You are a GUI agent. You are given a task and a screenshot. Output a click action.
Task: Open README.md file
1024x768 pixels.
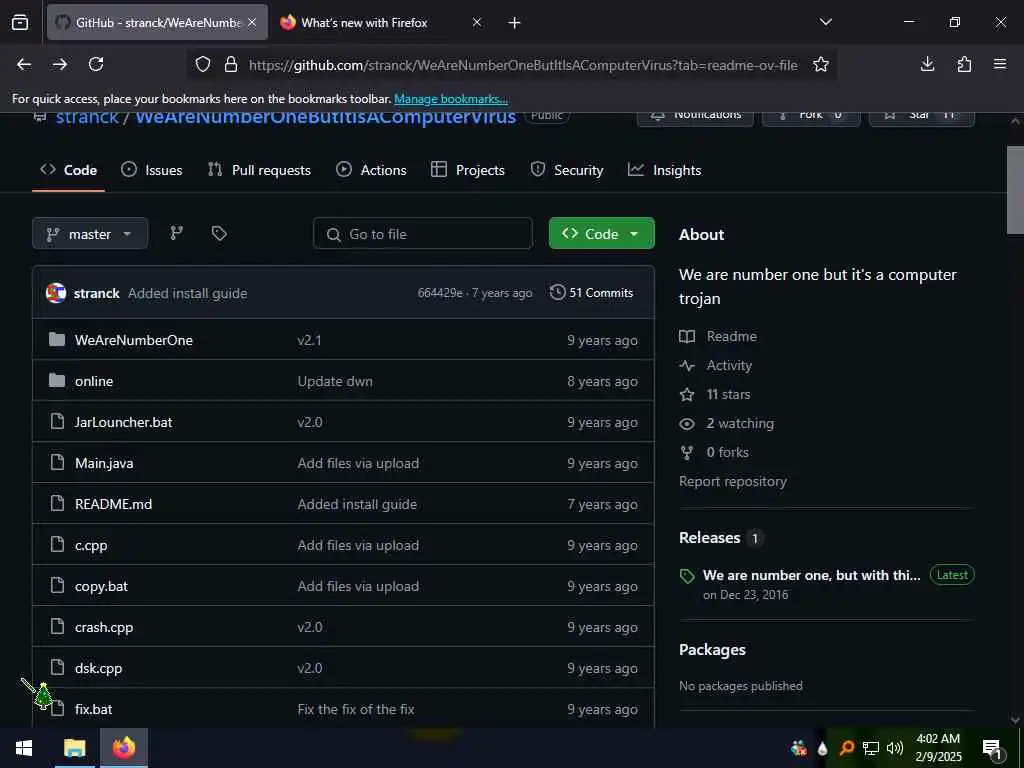pos(114,504)
